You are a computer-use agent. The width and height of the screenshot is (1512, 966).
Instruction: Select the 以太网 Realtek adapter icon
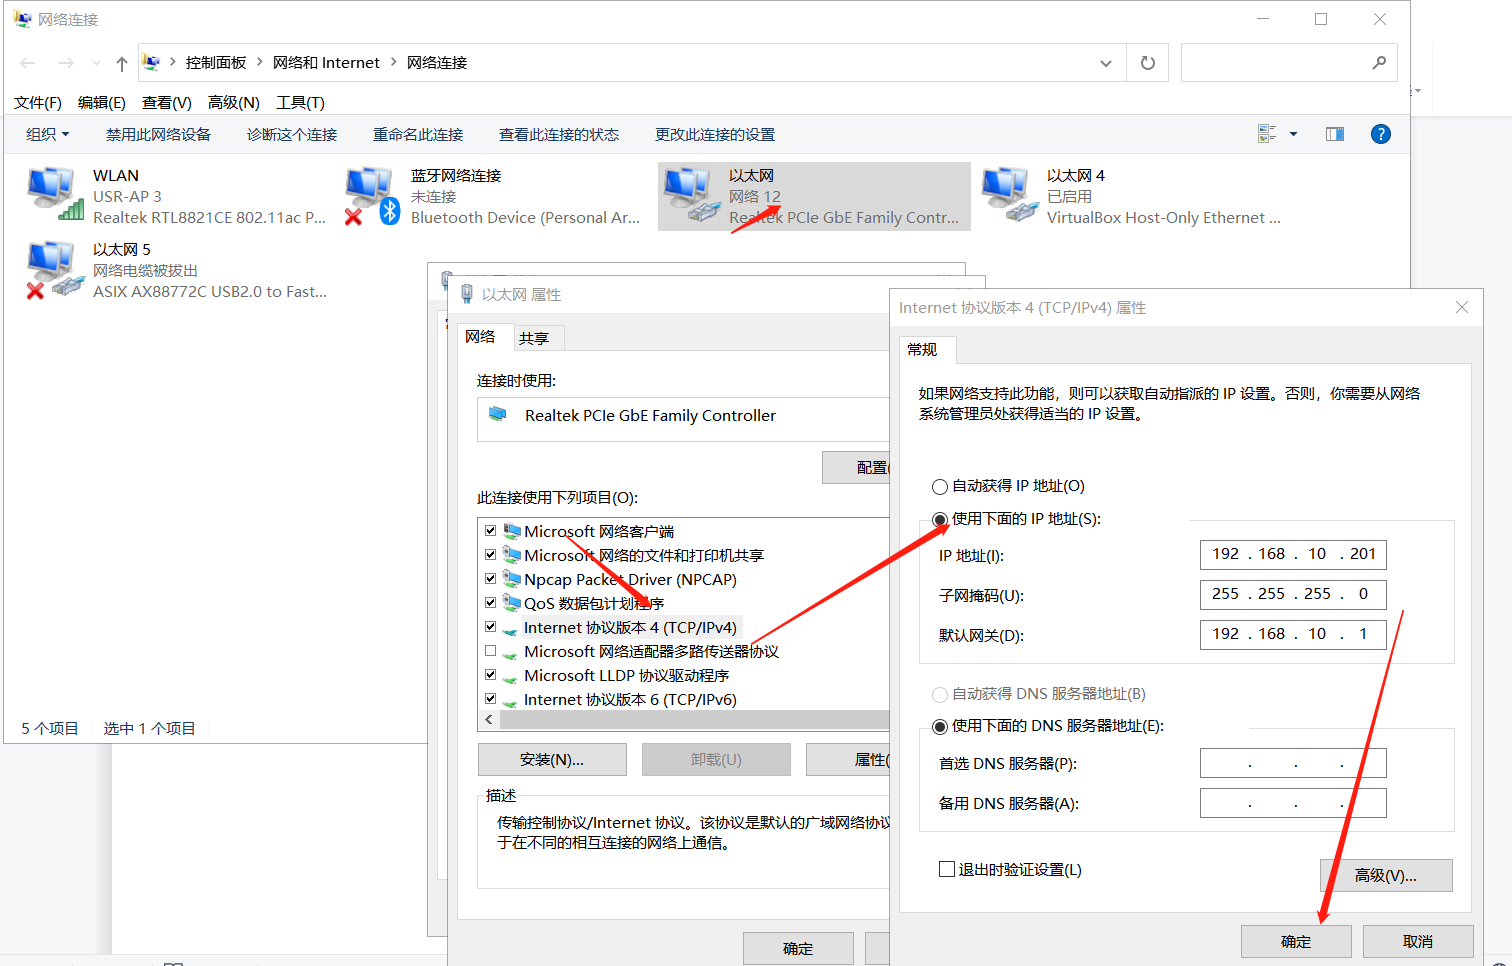coord(692,194)
